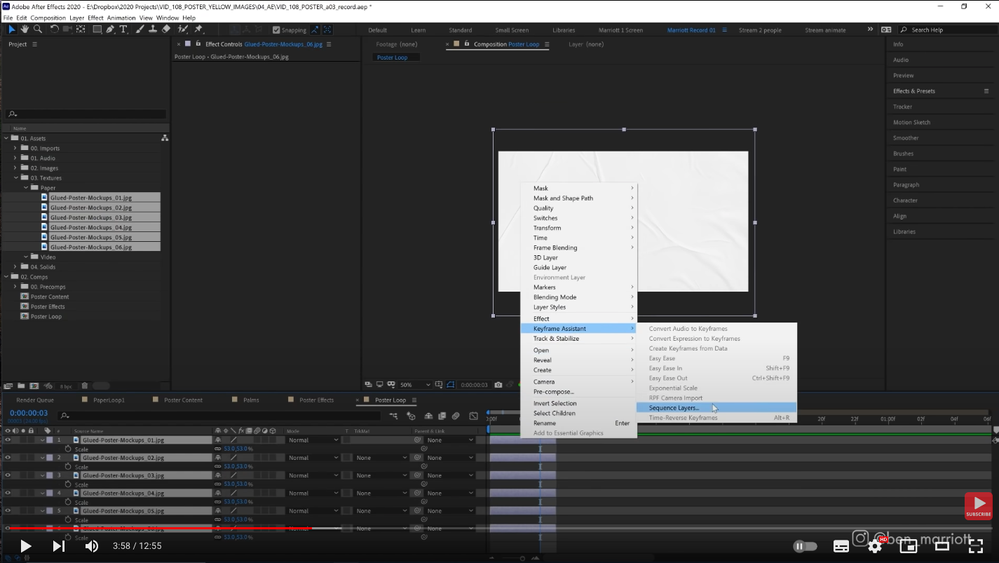Click the red Subscribe button
This screenshot has width=999, height=563.
tap(977, 507)
